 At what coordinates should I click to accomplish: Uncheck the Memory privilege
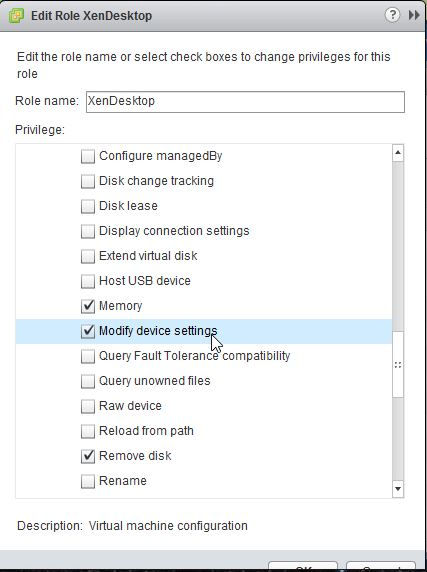click(88, 306)
